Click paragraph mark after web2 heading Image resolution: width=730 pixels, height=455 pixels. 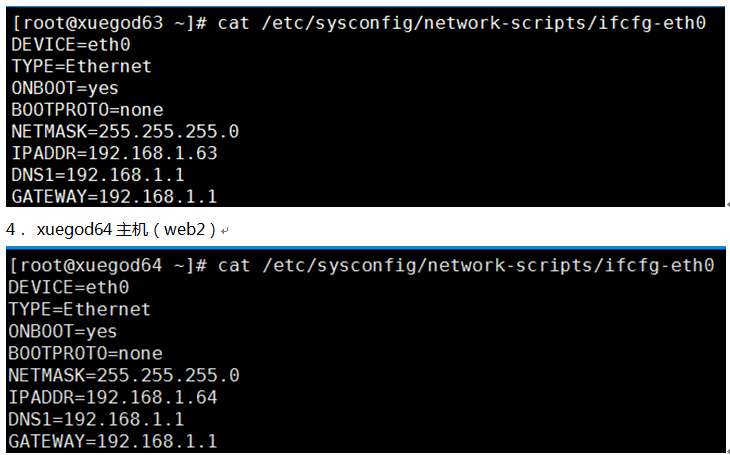(225, 231)
